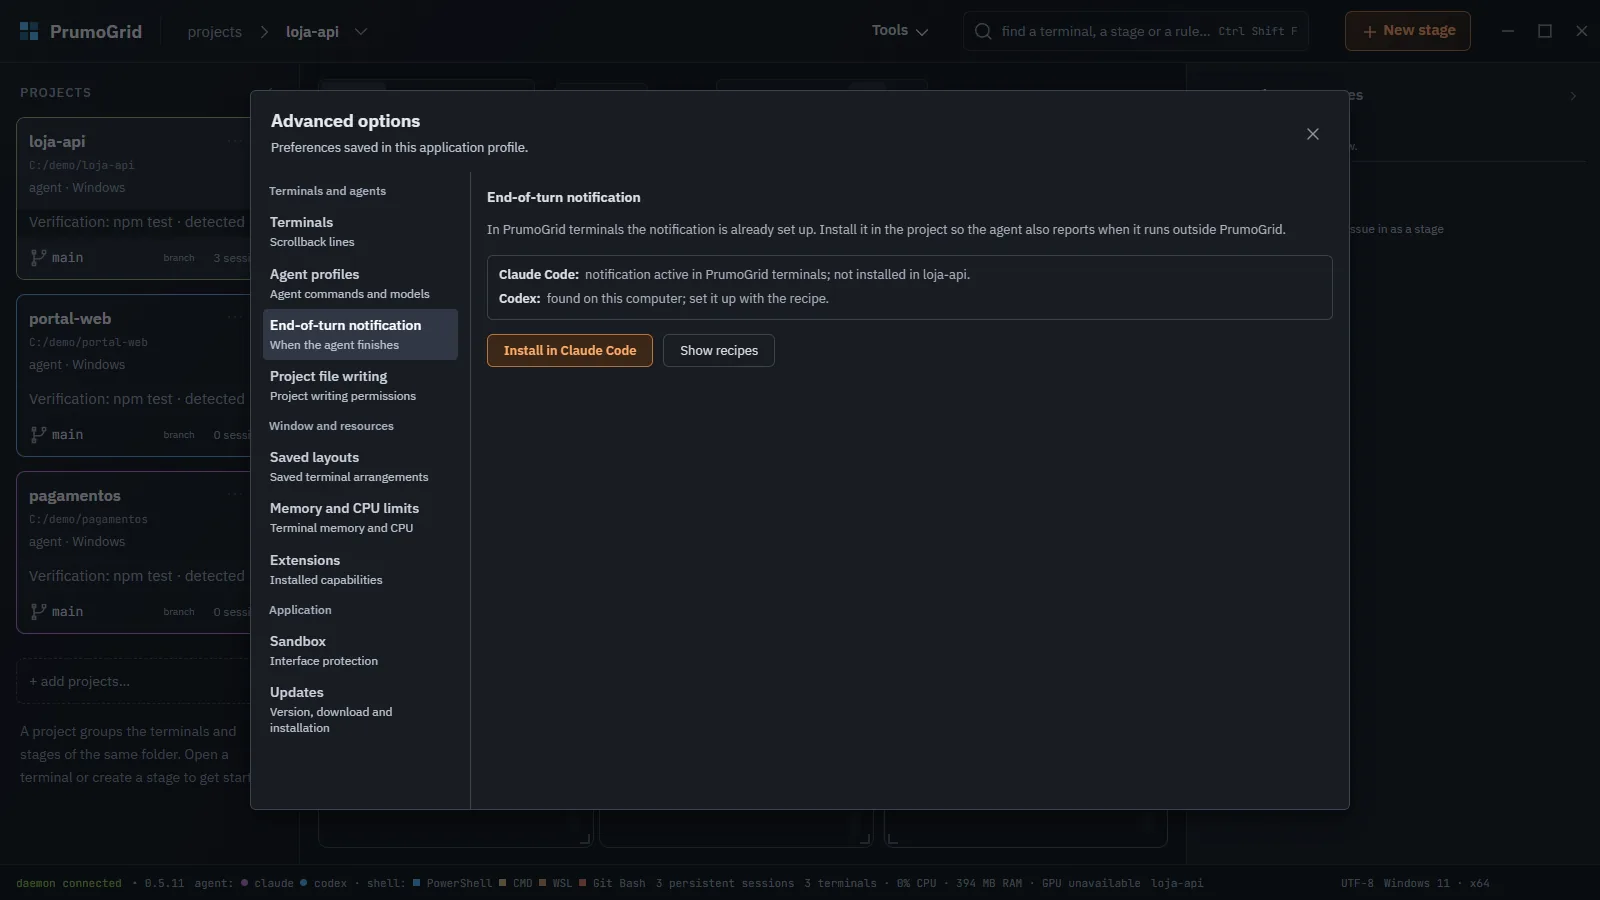
Task: Click the branch icon on pagamentos card
Action: tap(38, 611)
